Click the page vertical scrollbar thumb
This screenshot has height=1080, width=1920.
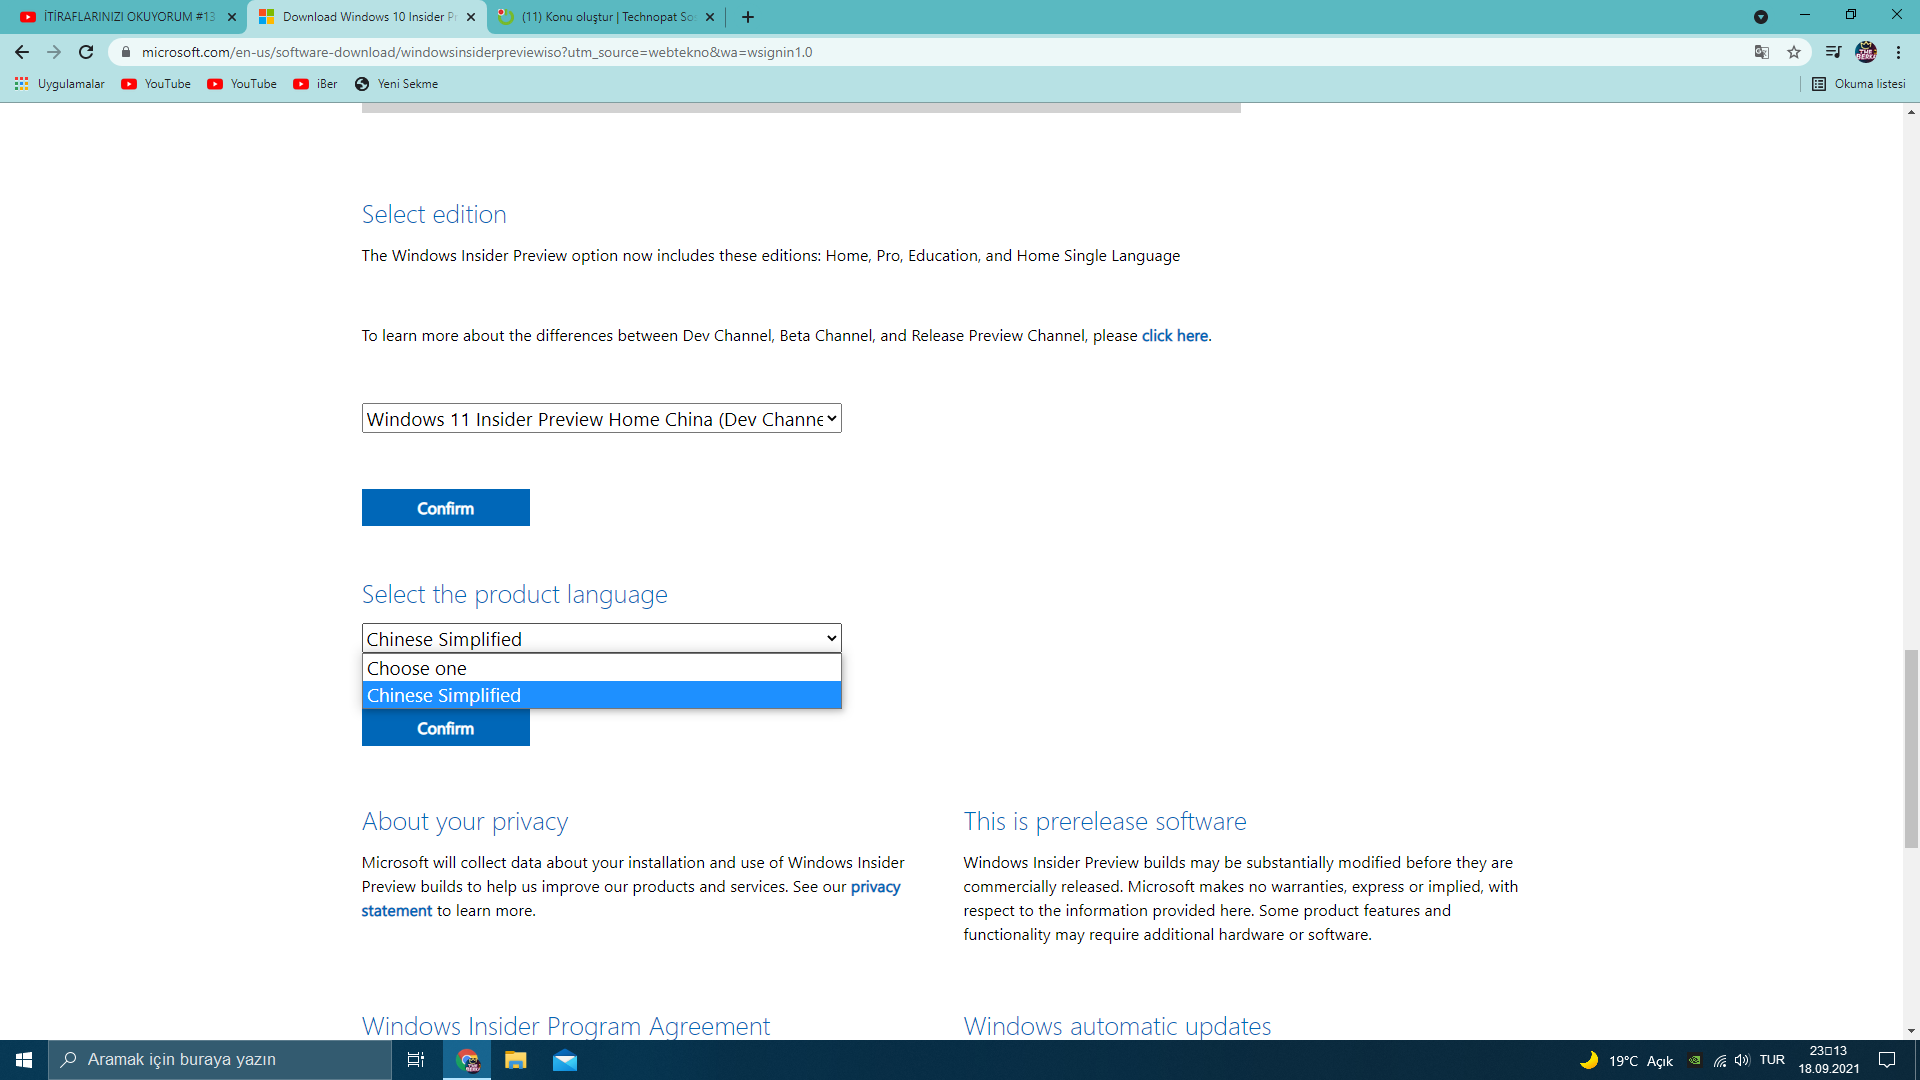pos(1911,750)
